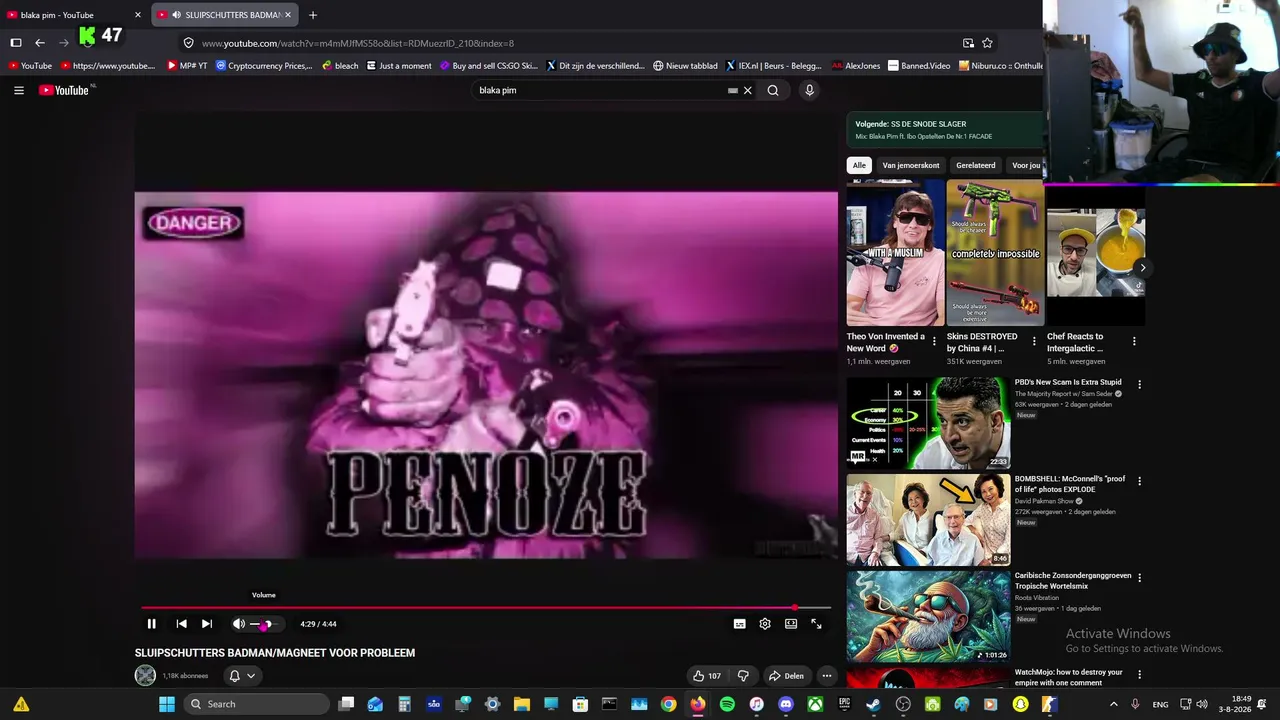View site info shield in address bar
Screen dimensions: 1280x720
tap(188, 43)
